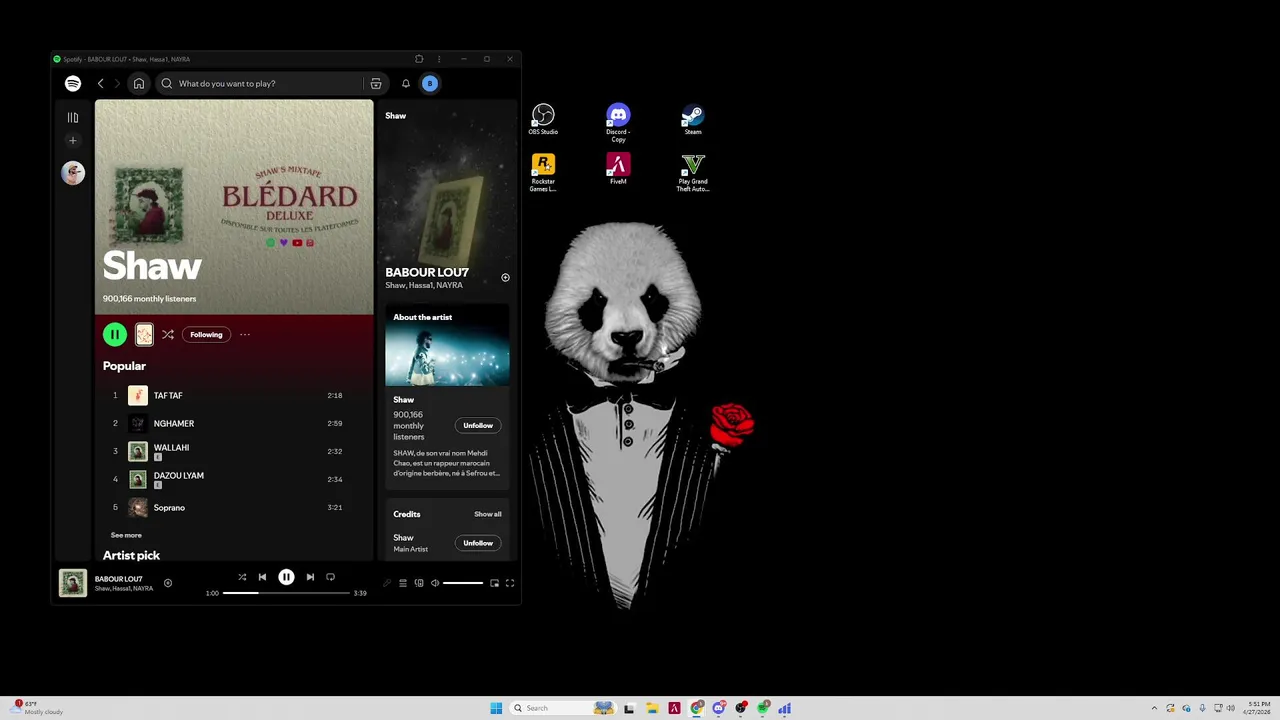Open the artist avatar in library sidebar

[73, 173]
